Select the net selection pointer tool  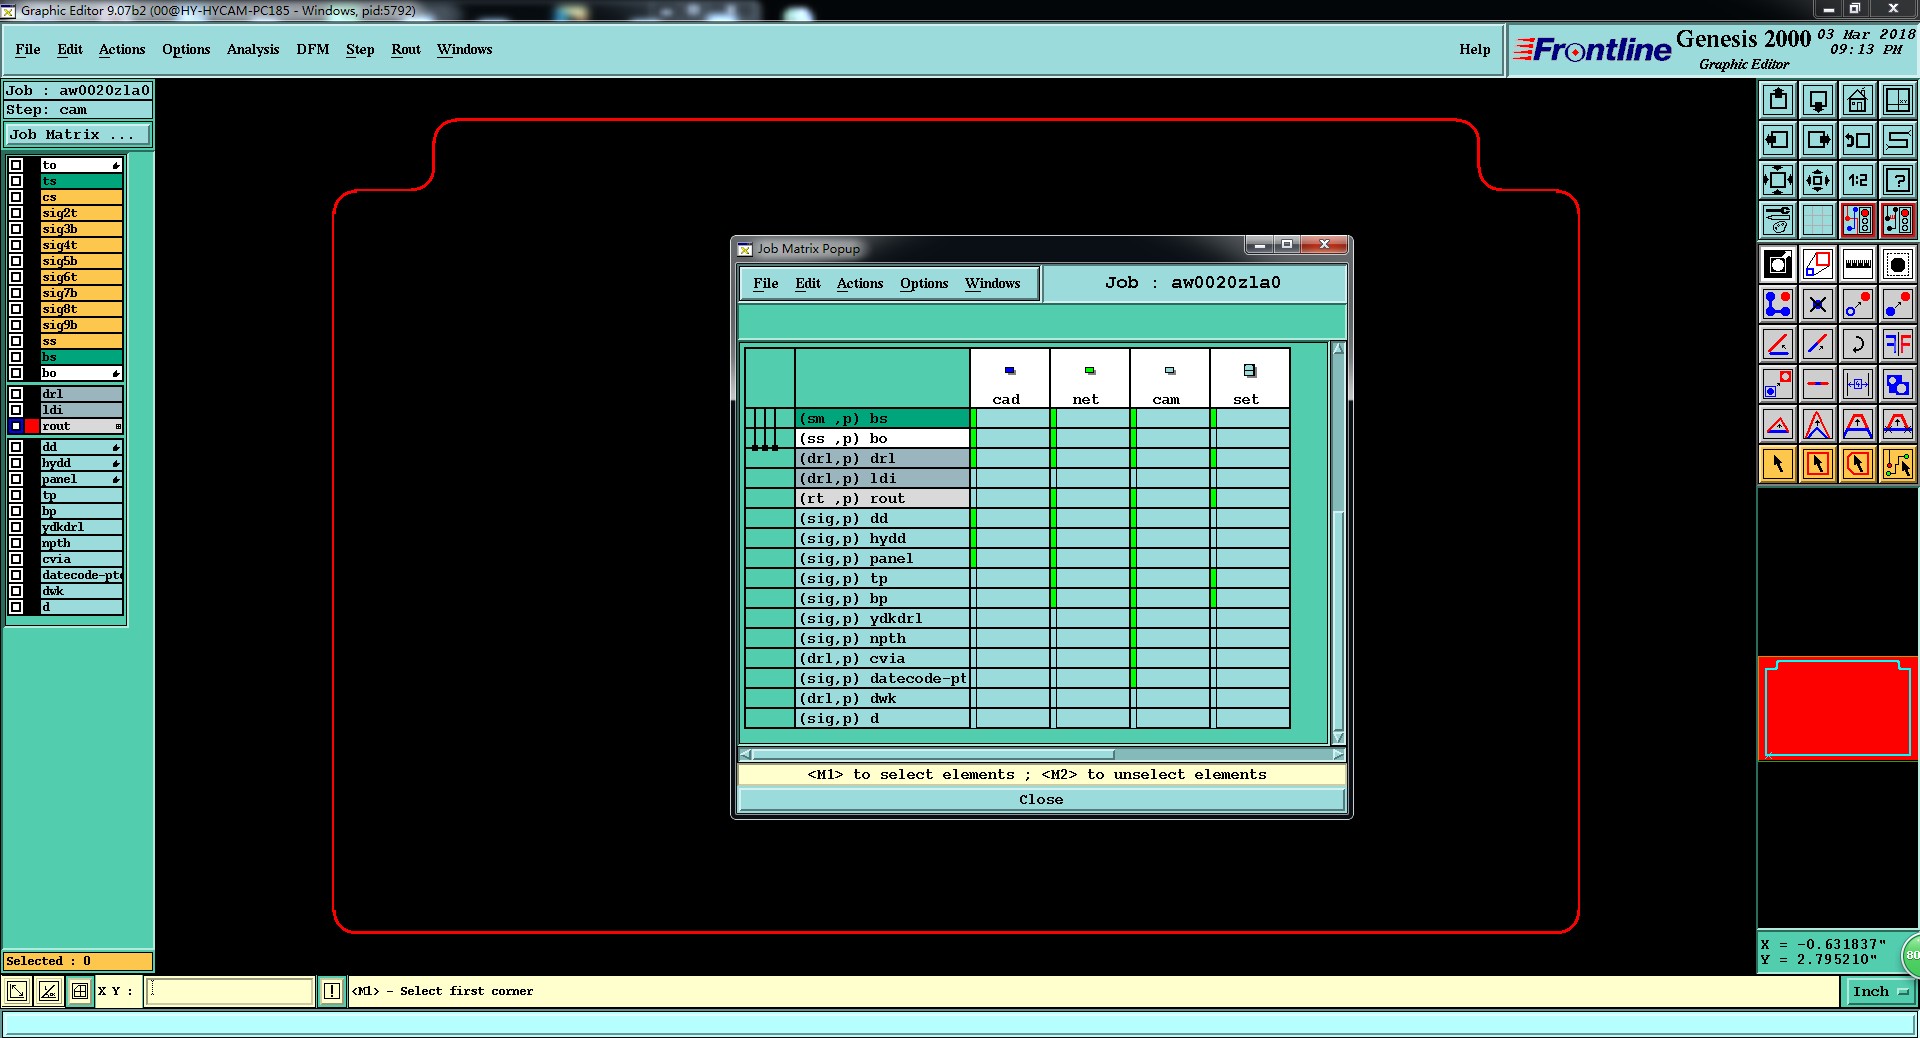[x=1898, y=464]
